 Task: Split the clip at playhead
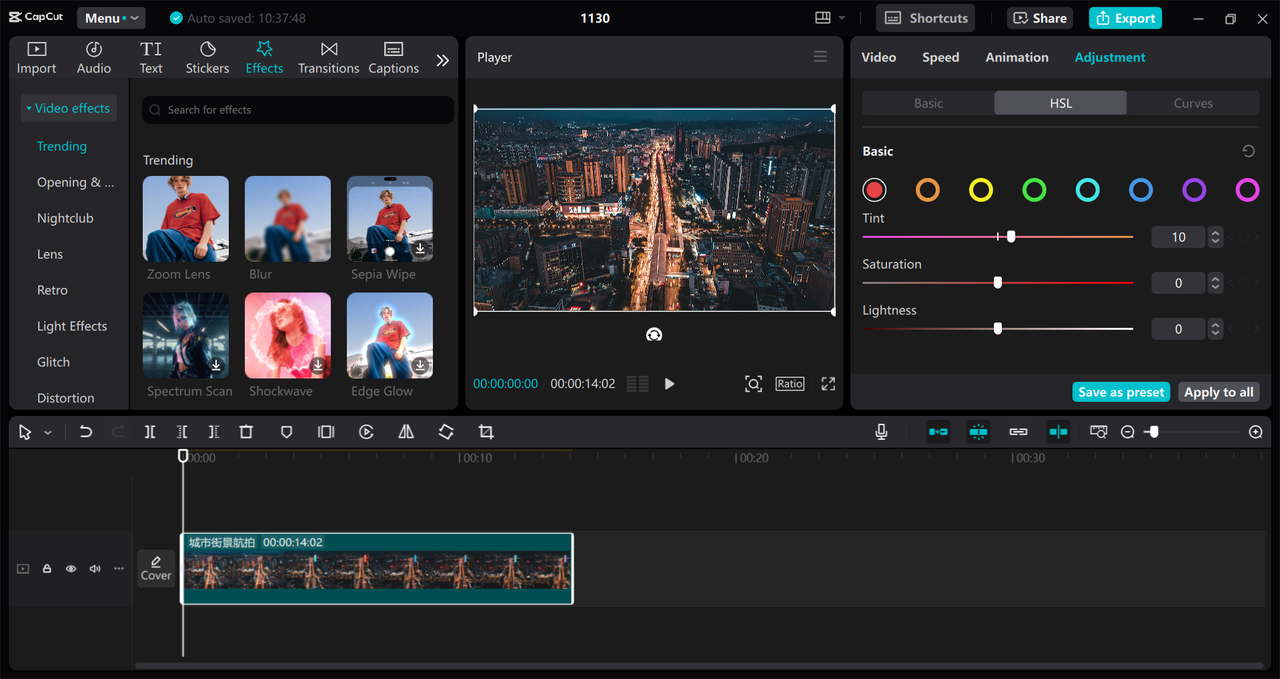149,432
